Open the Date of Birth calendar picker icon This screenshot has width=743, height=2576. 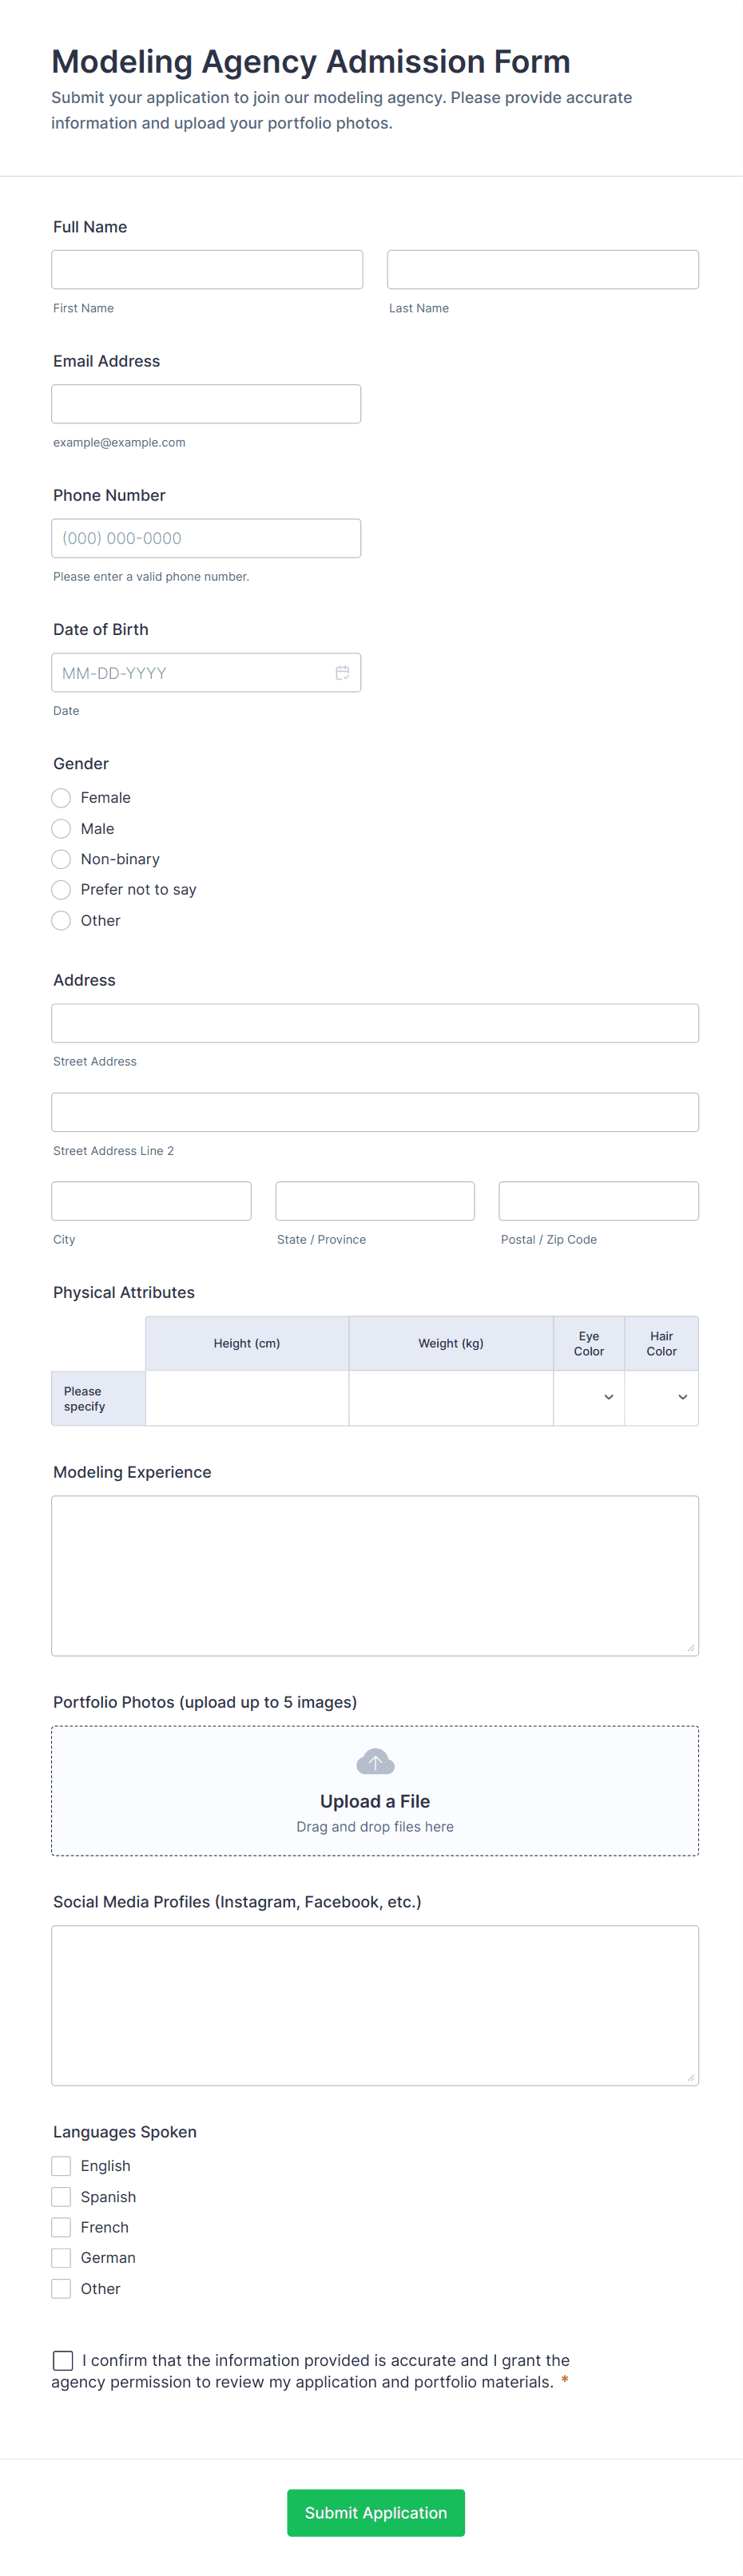[342, 673]
